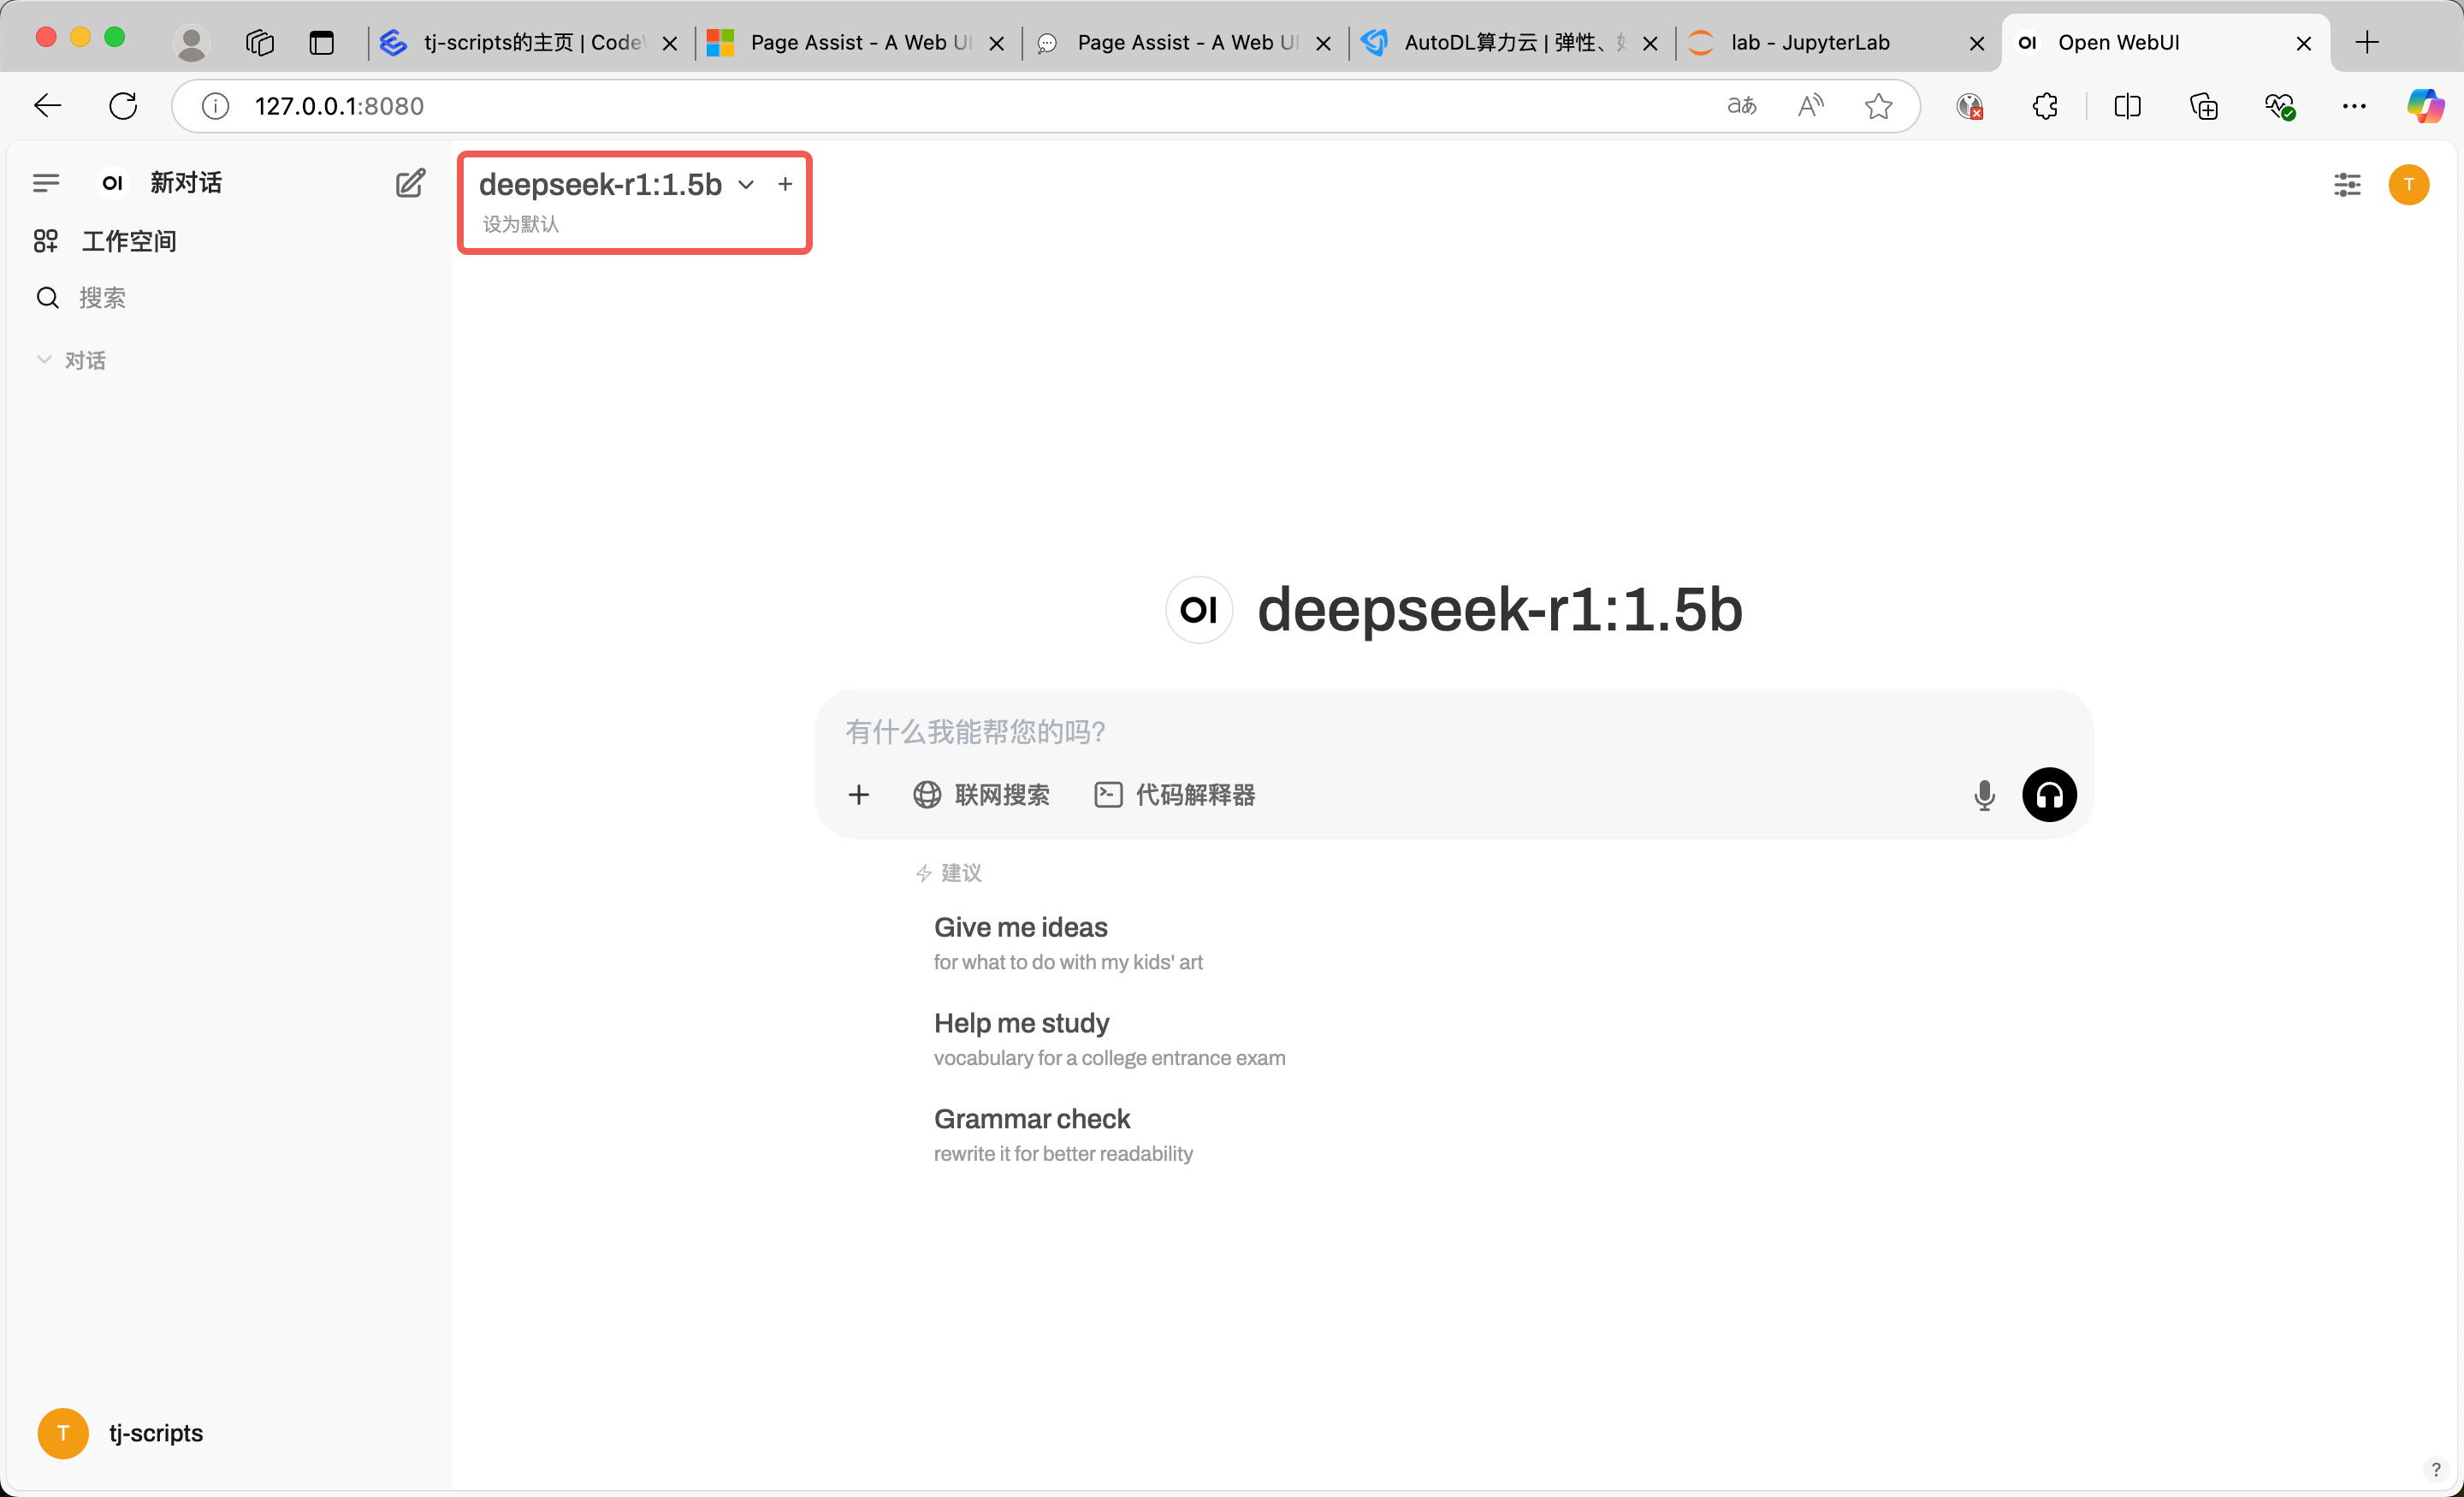Click the red-badged extension icon in toolbar
The height and width of the screenshot is (1497, 2464).
click(x=1970, y=106)
